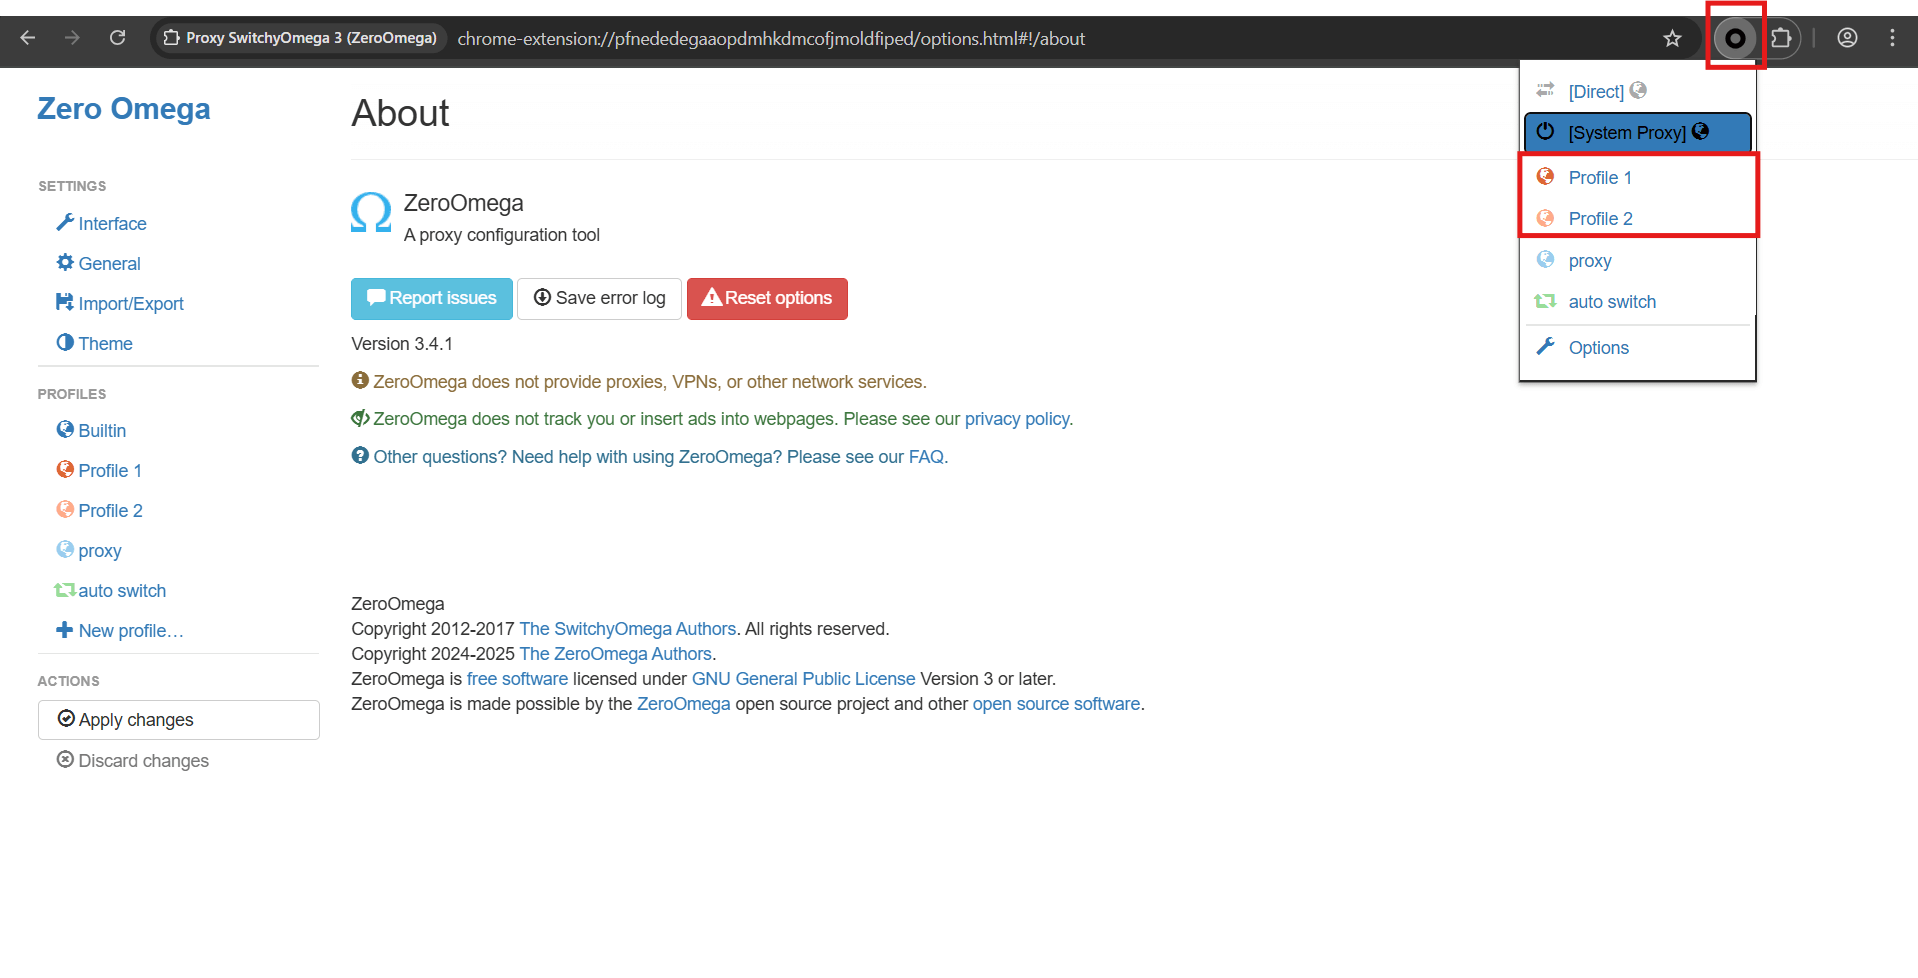
Task: Bookmark this page with the star icon
Action: click(1672, 38)
